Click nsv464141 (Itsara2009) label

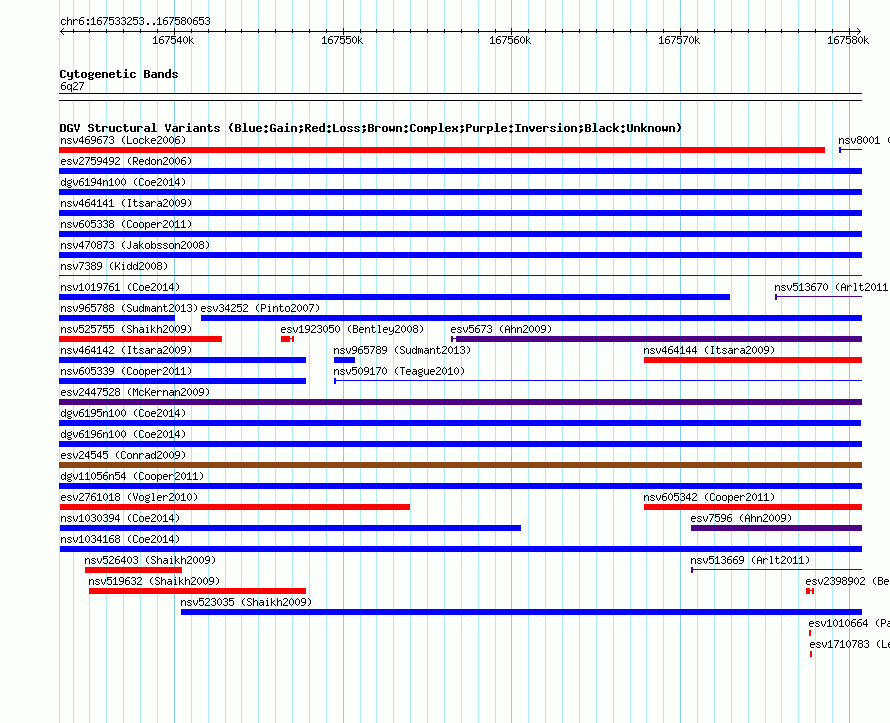(126, 203)
